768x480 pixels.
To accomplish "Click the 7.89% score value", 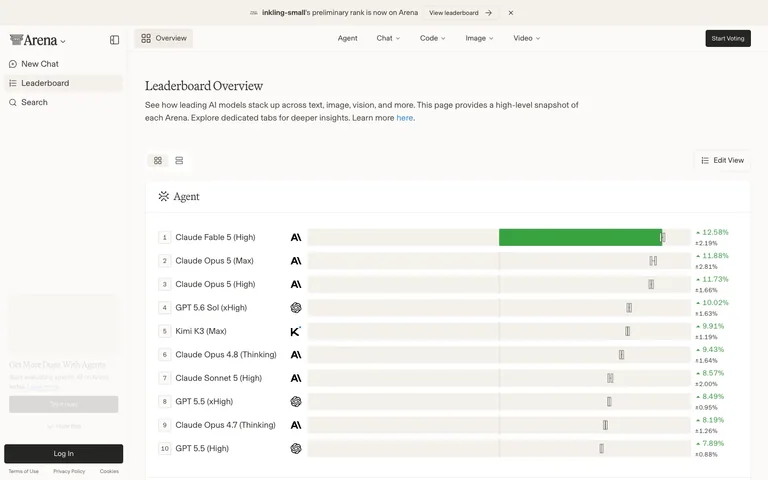I will point(713,444).
